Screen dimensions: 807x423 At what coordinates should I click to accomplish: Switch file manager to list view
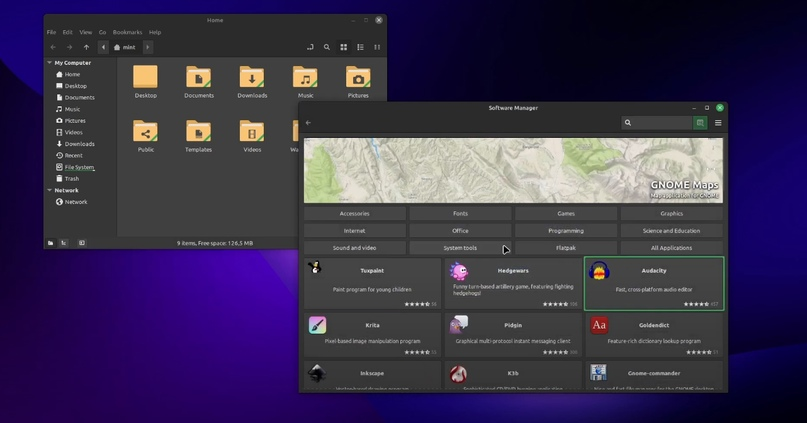(x=360, y=47)
